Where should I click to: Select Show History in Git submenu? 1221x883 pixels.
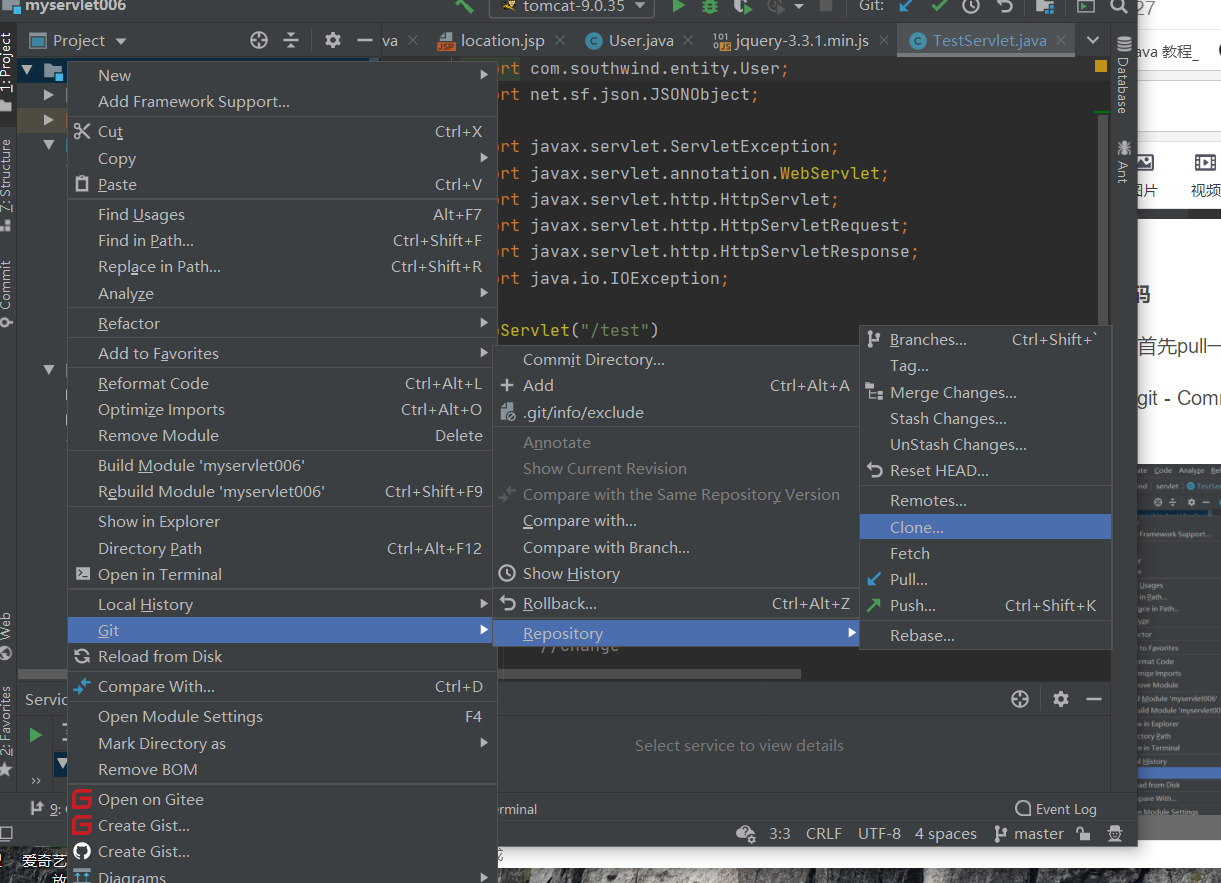(676, 573)
